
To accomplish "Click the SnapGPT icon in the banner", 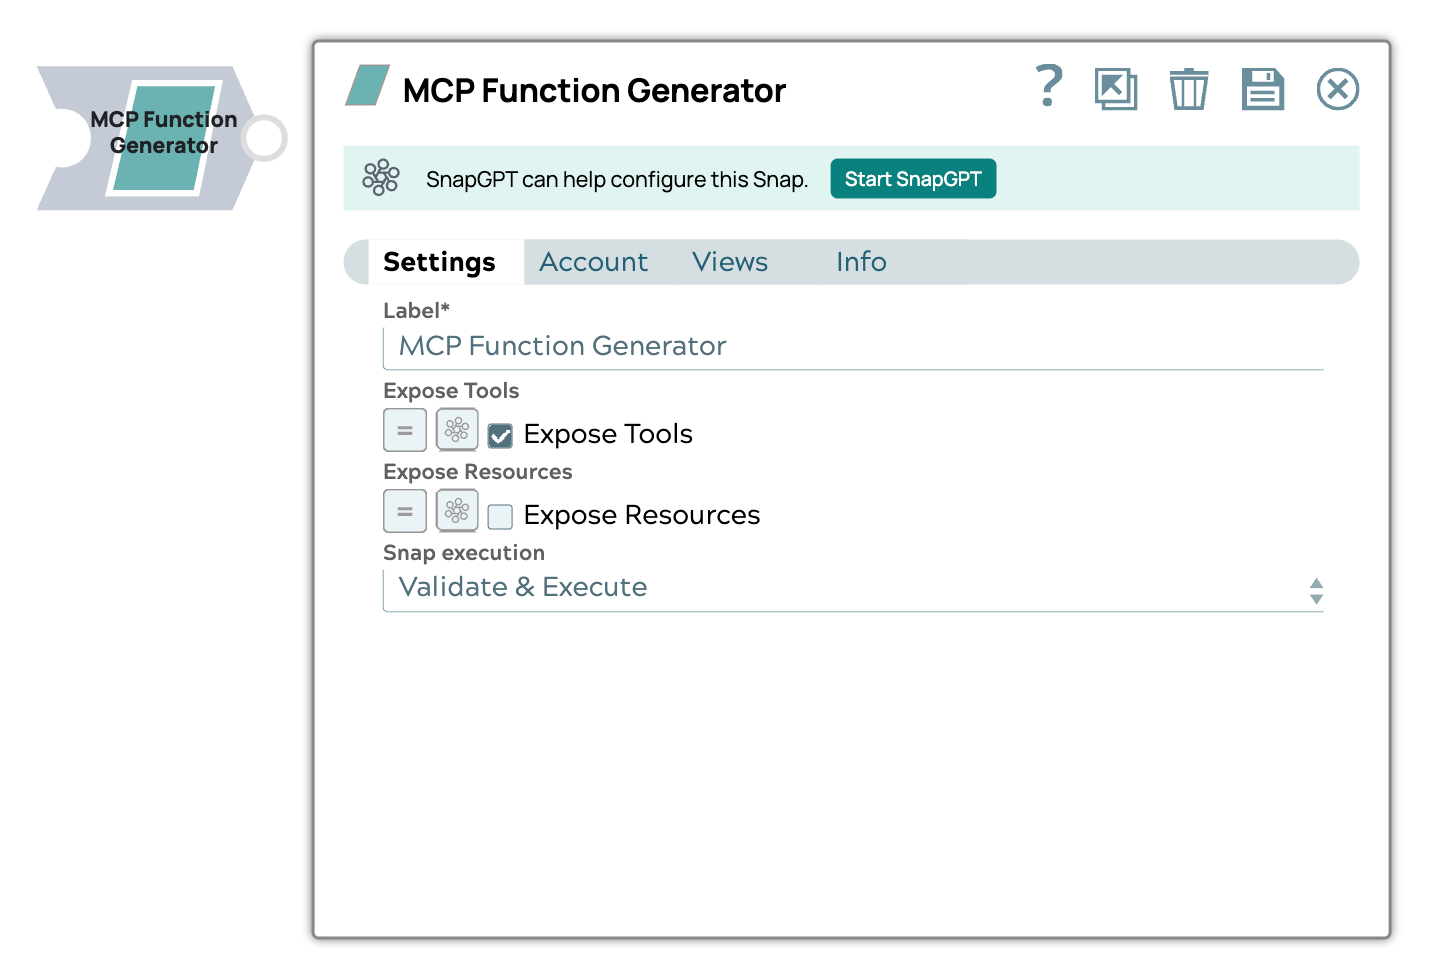I will point(382,178).
